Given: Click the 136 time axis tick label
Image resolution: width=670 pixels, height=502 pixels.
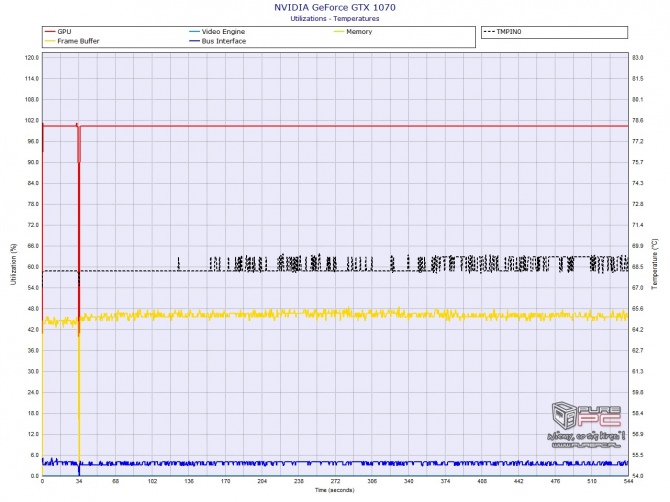Looking at the screenshot, I should point(189,481).
